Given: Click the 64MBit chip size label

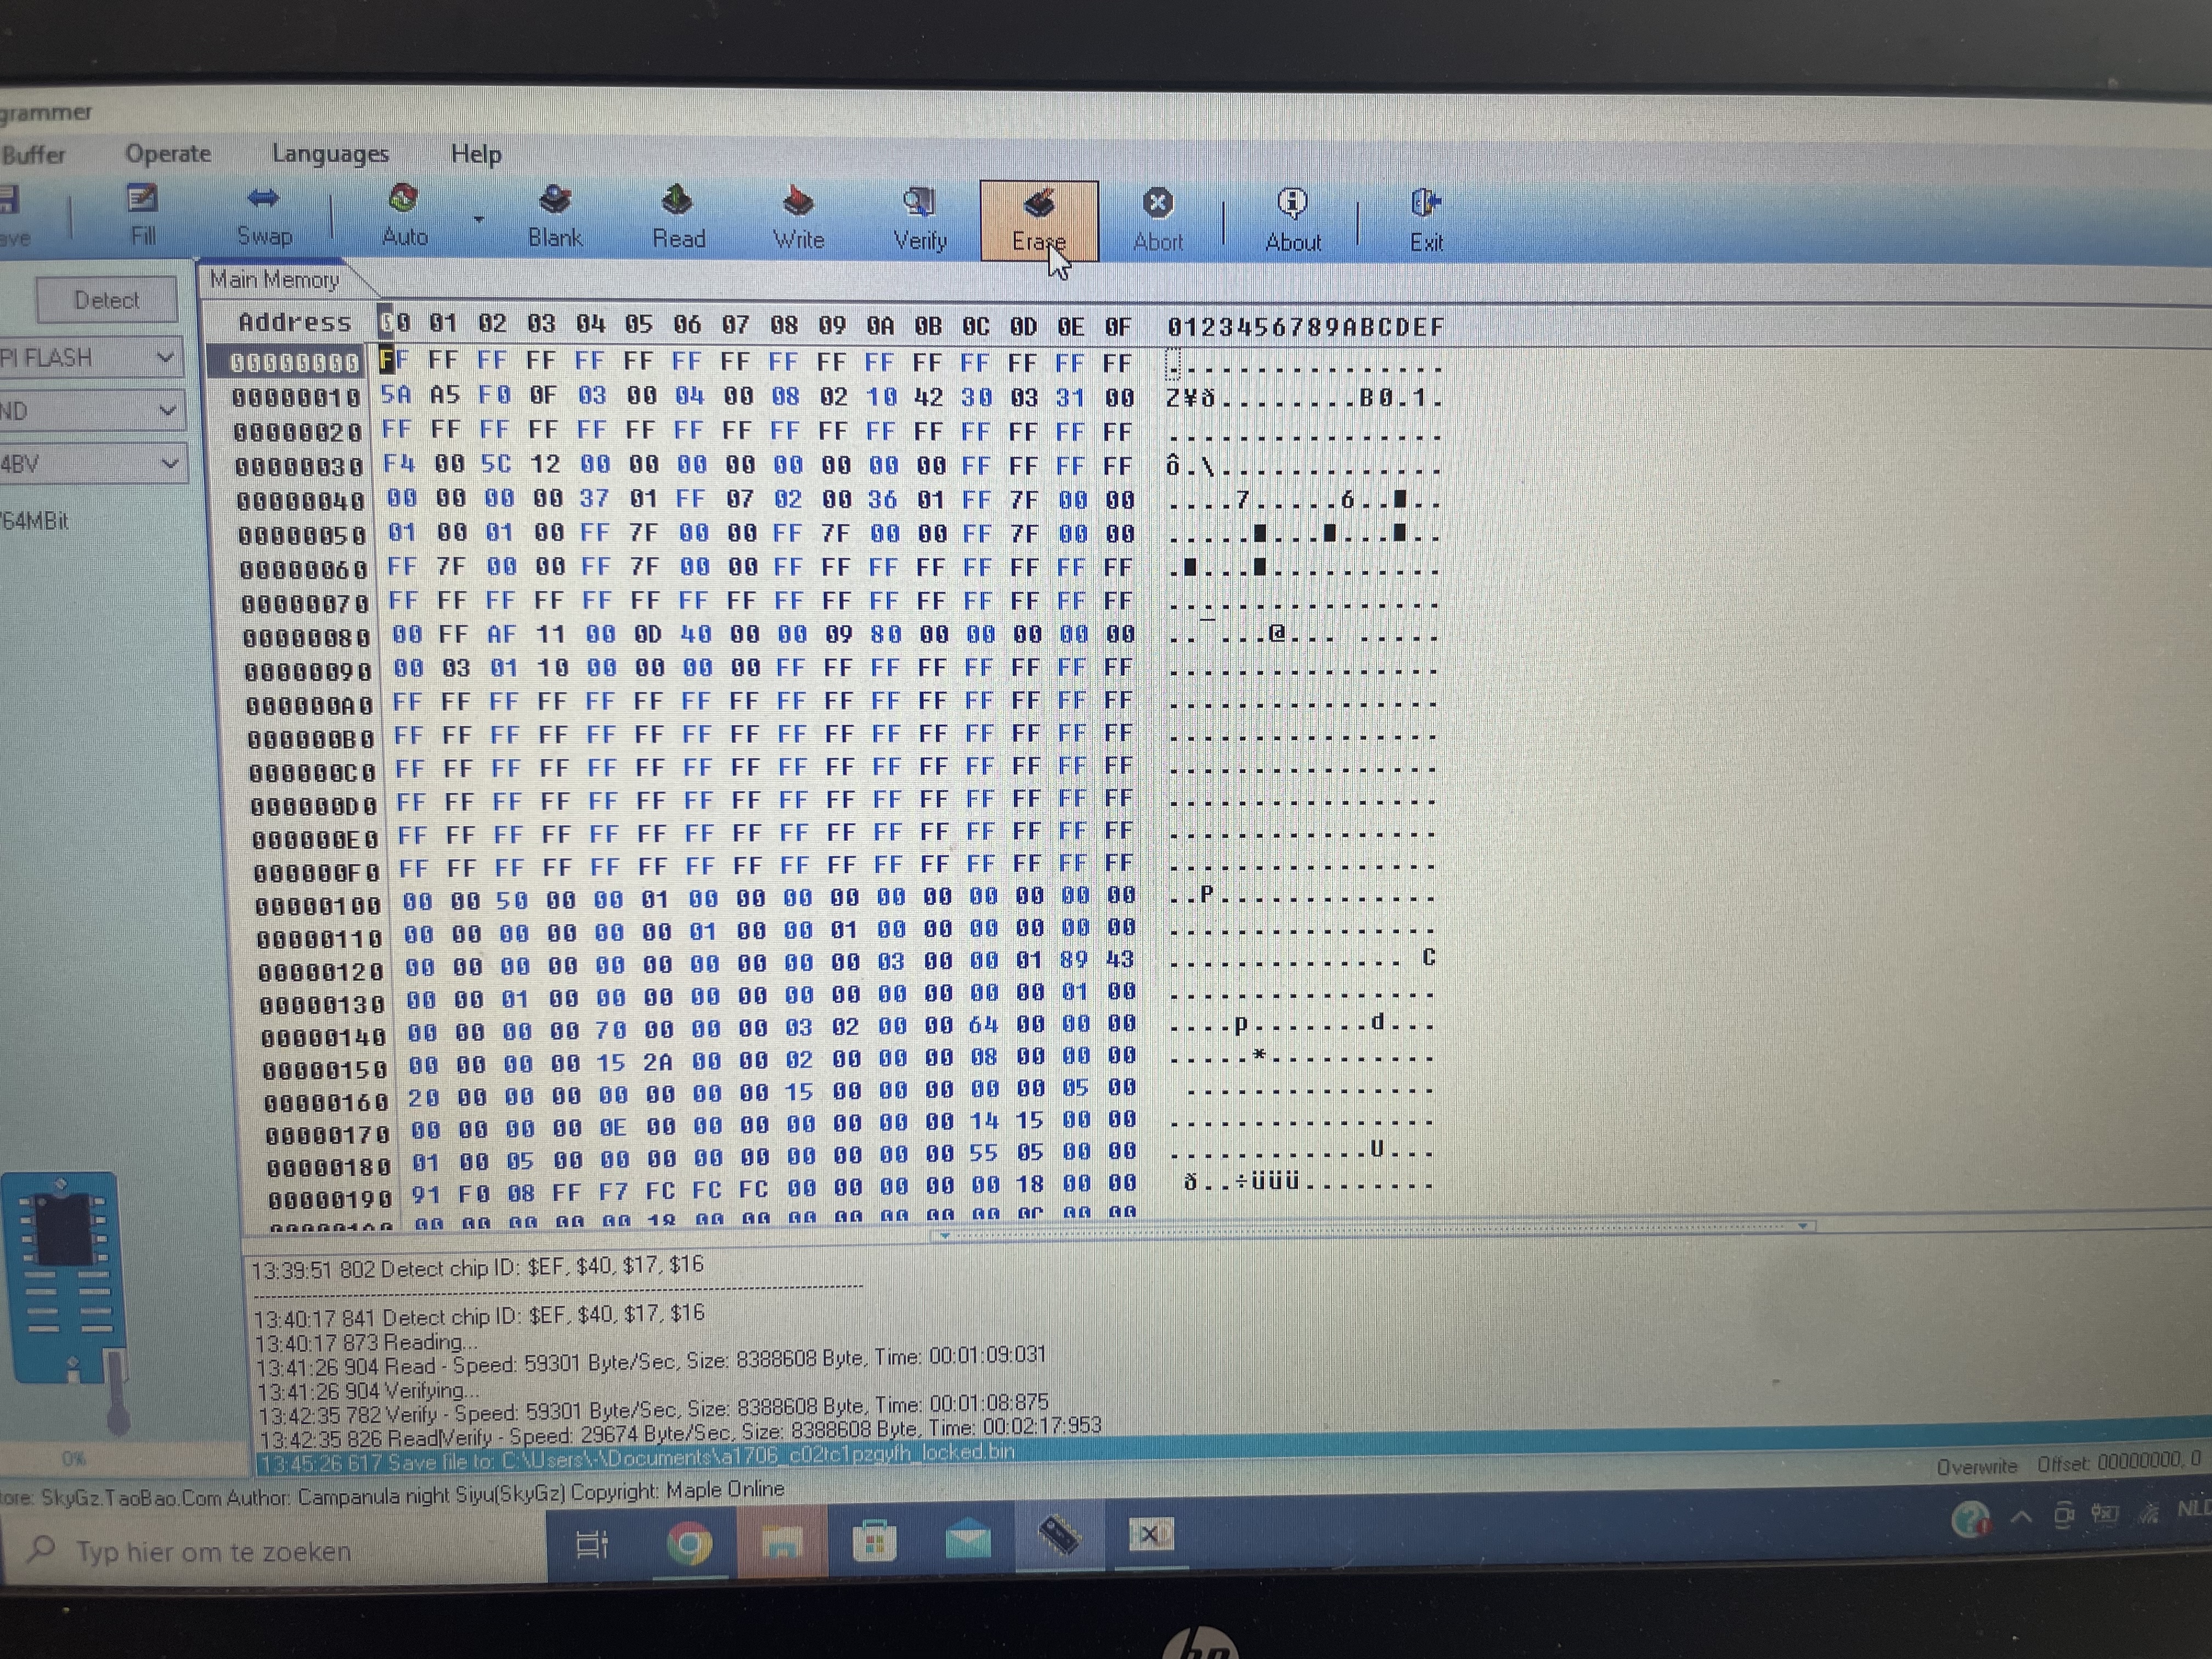Looking at the screenshot, I should (x=35, y=521).
